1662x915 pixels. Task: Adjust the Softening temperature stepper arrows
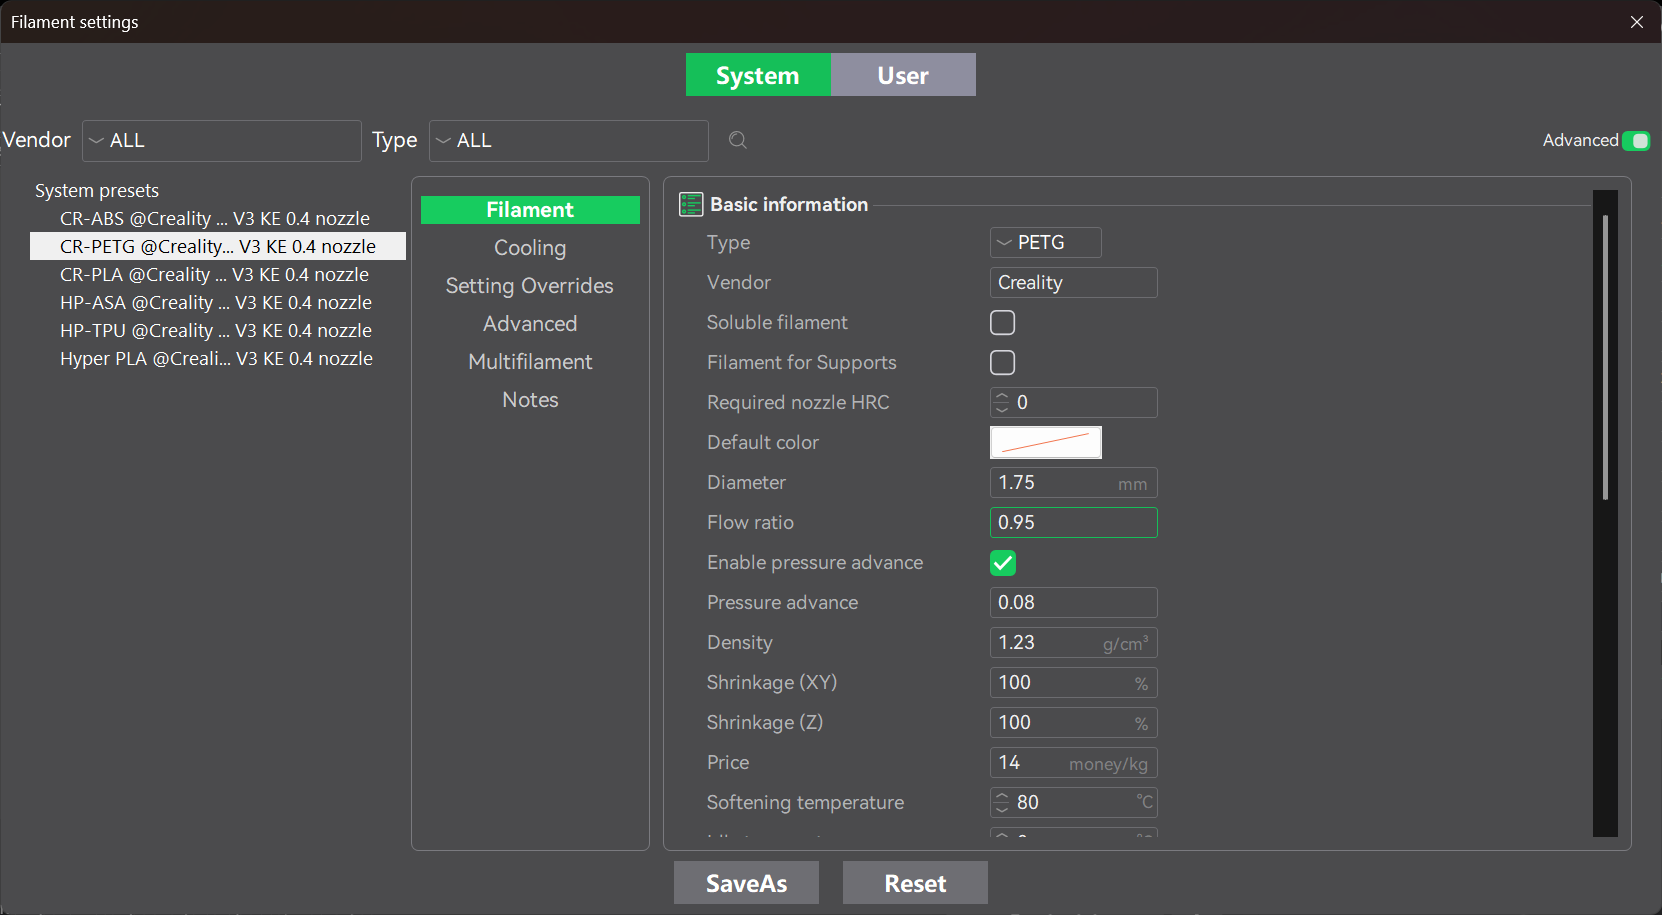click(x=1002, y=802)
